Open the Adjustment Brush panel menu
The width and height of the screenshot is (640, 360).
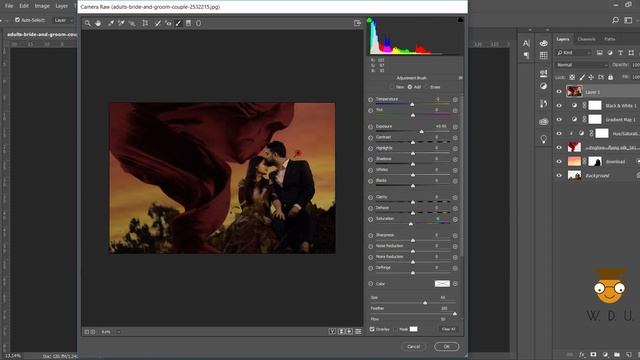(460, 78)
